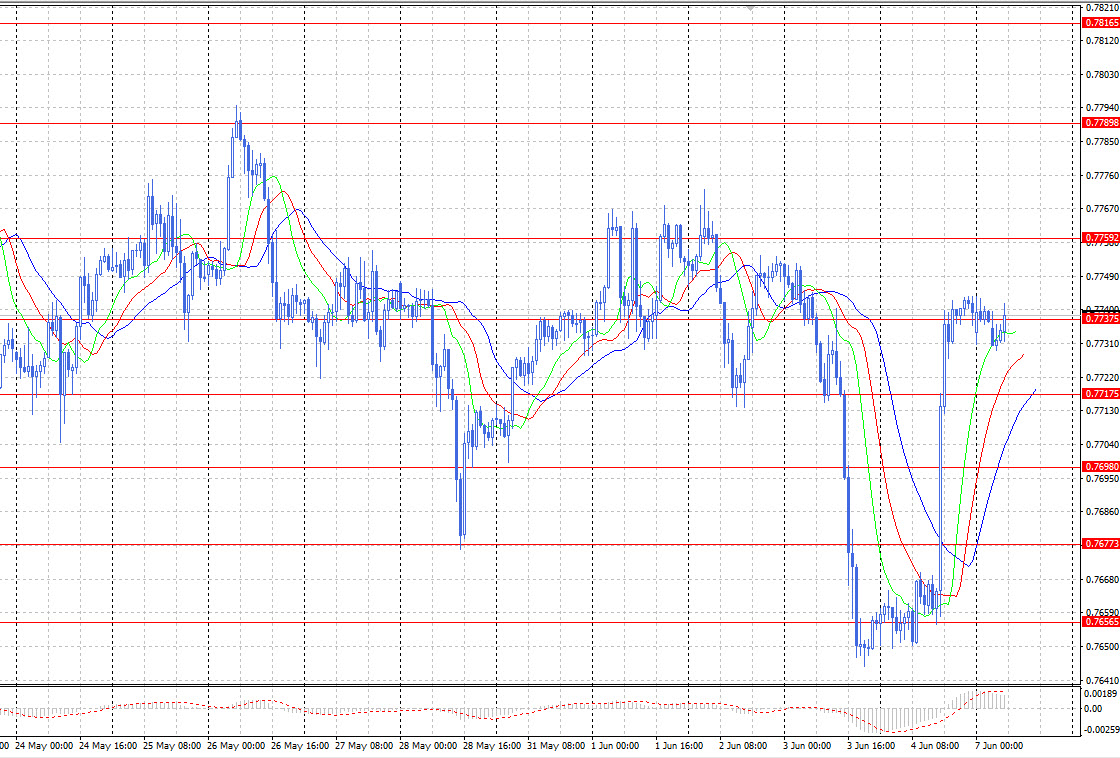Viewport: 1120px width, 758px height.
Task: Select the 7 Jun 00:00 time label
Action: coord(999,746)
